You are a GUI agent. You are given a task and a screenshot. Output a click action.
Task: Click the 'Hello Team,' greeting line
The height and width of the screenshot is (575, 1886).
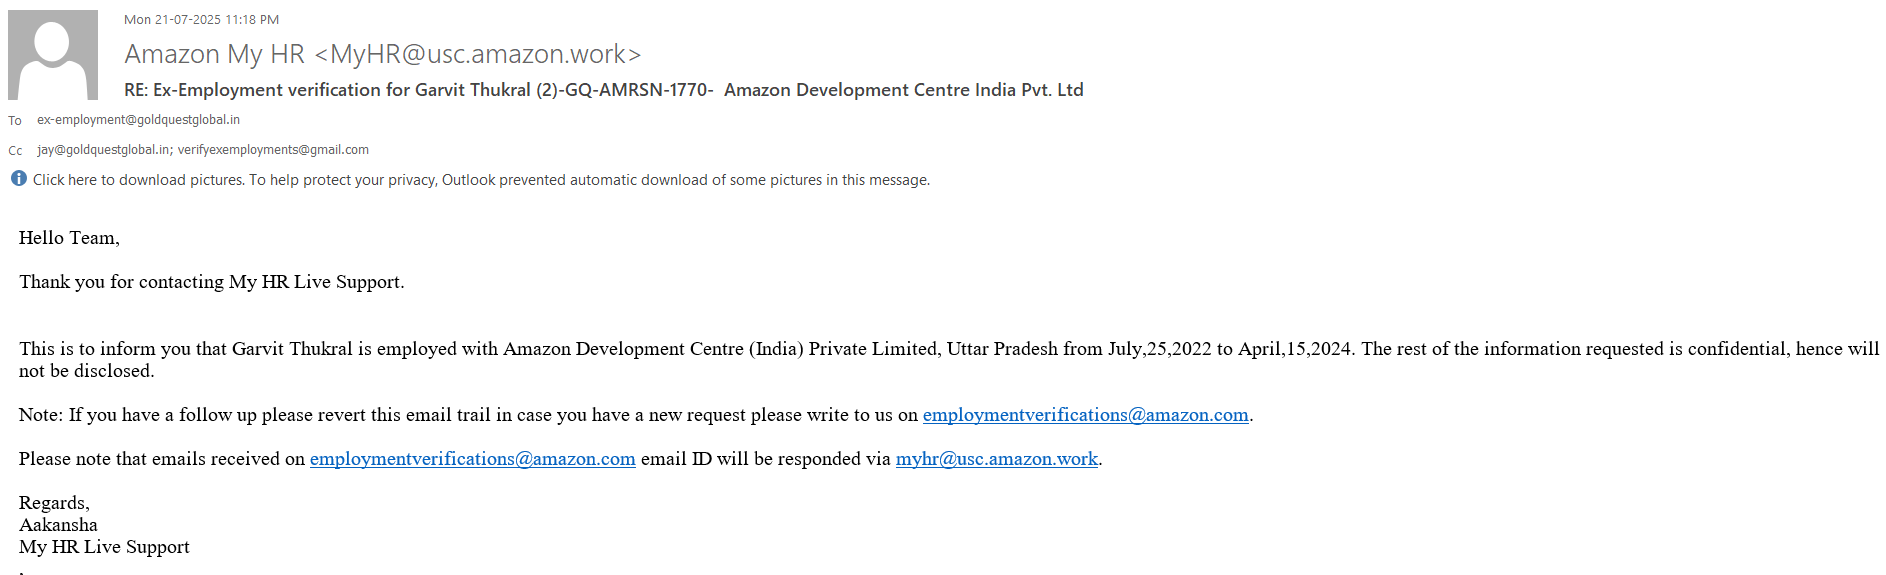point(69,238)
